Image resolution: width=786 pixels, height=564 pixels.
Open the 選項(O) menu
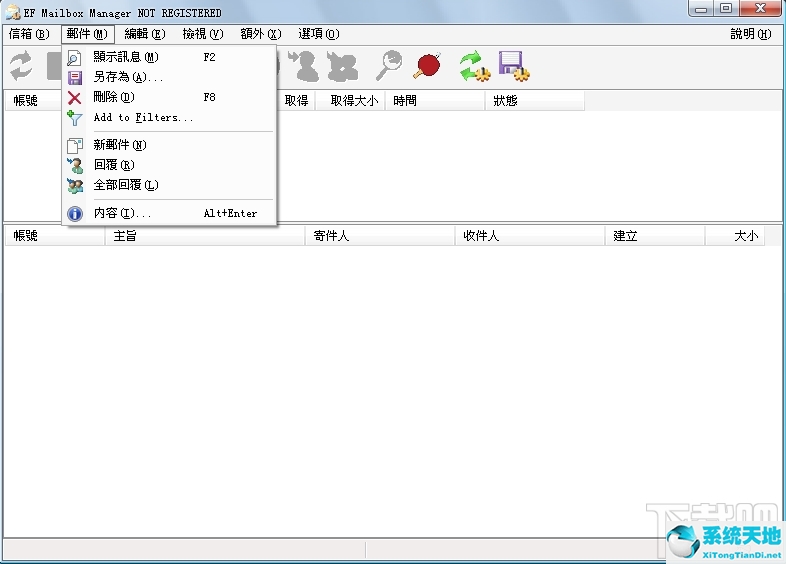click(319, 34)
